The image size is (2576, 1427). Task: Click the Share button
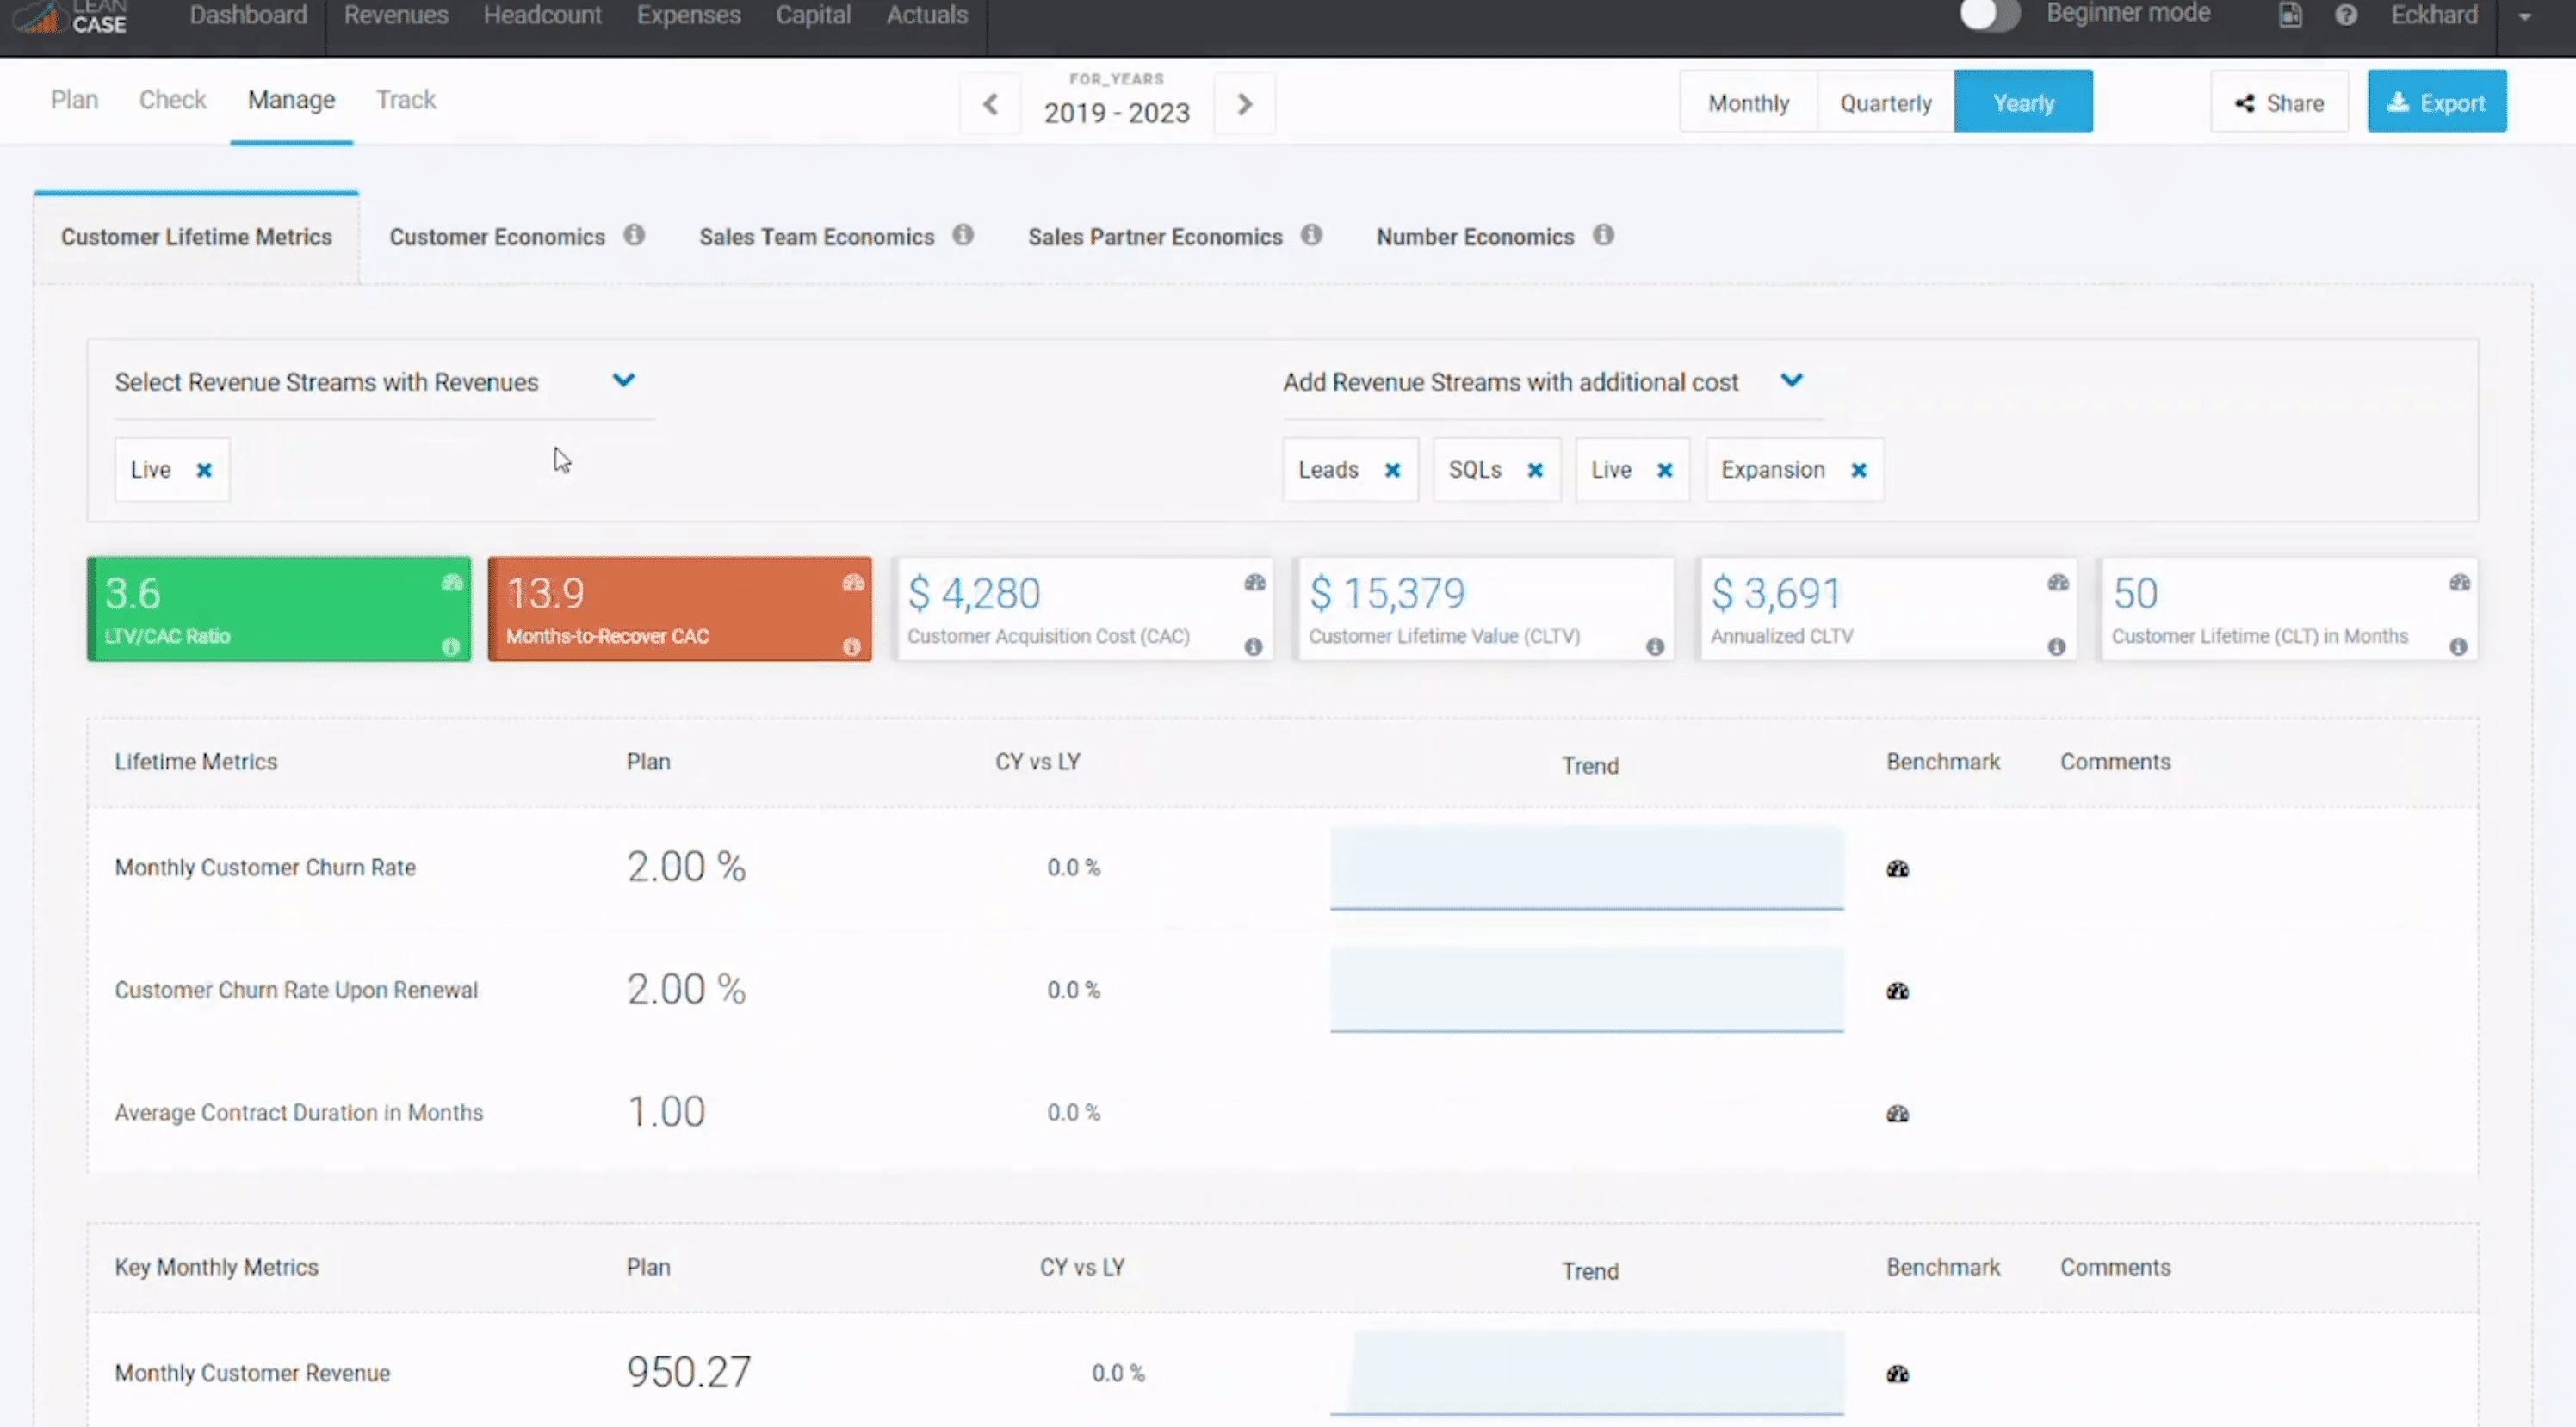click(x=2278, y=102)
